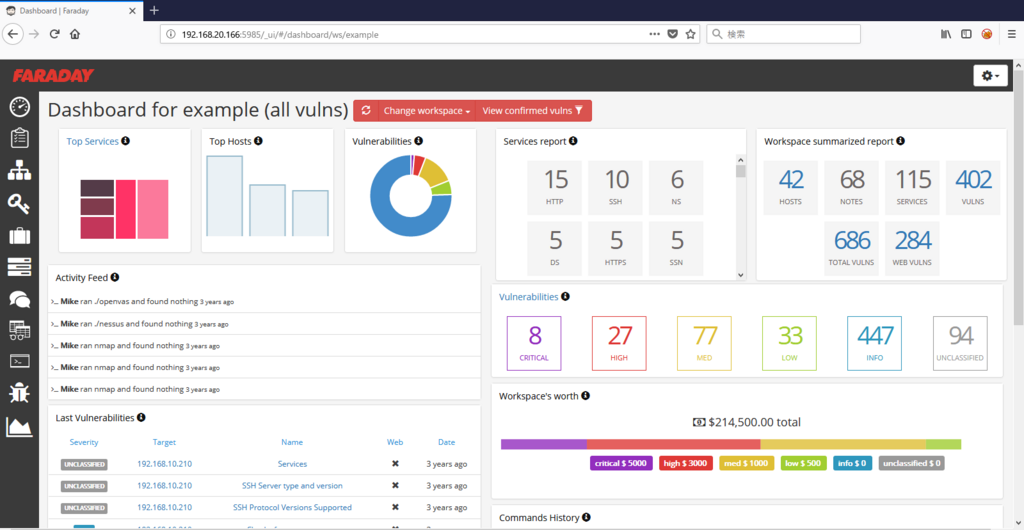This screenshot has height=530, width=1024.
Task: Open the chat bubbles sidebar icon
Action: point(20,299)
